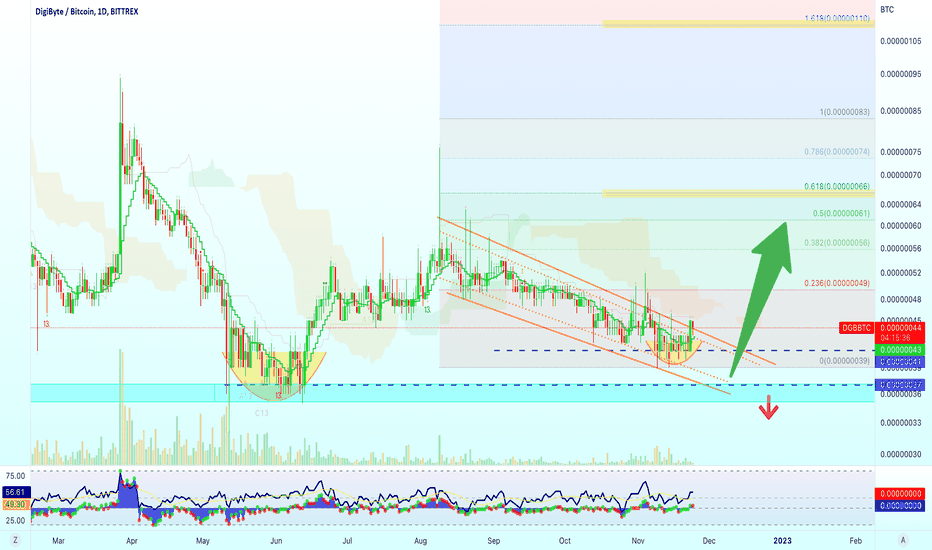The image size is (932, 550).
Task: Click the 0.00000052 price axis label
Action: [900, 274]
